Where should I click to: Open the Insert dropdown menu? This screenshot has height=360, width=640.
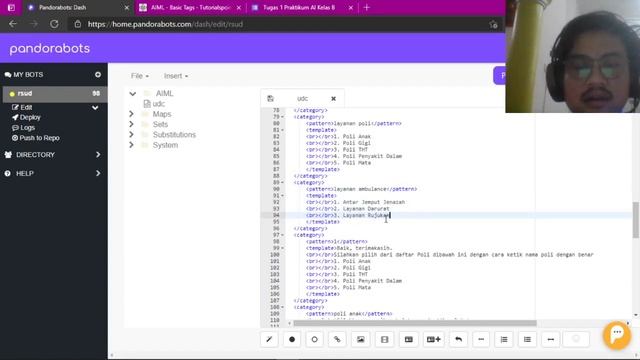(x=176, y=76)
